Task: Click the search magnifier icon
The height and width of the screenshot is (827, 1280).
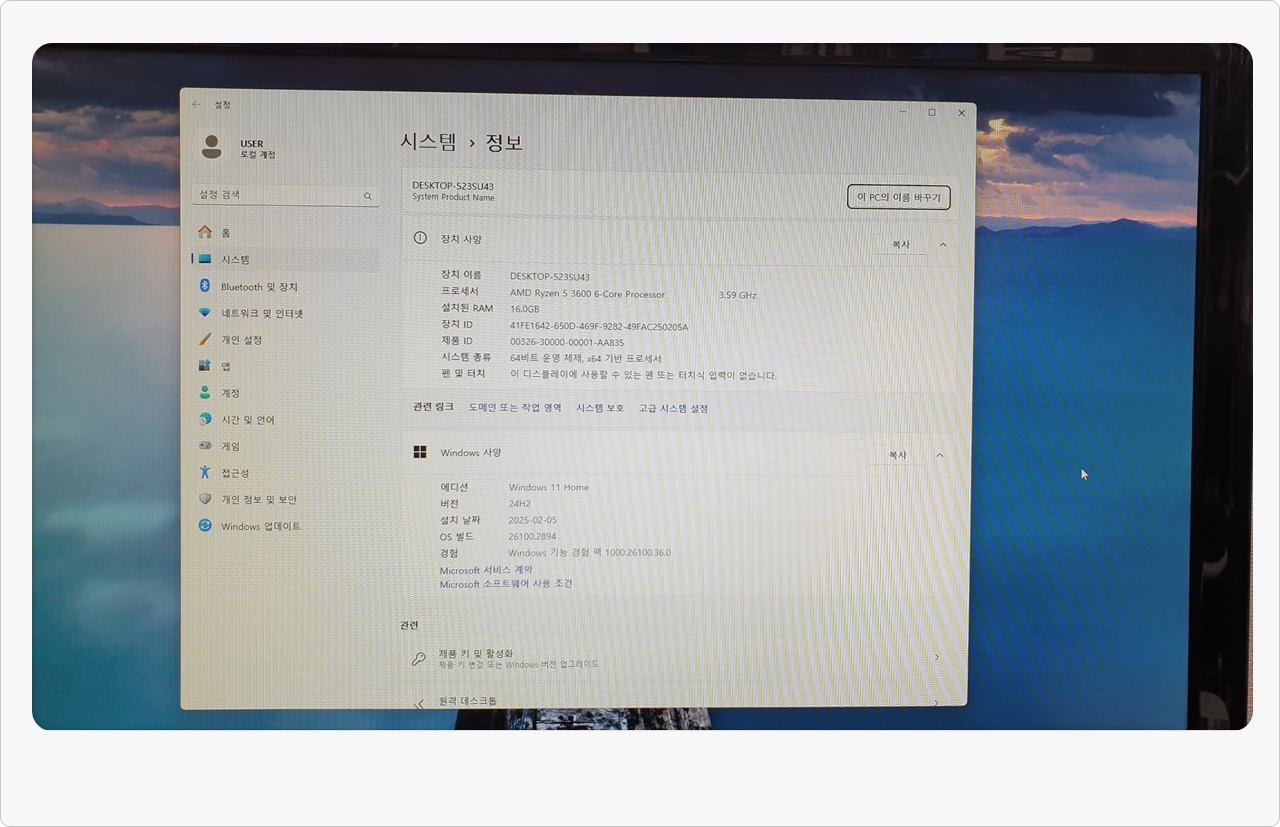Action: [x=367, y=197]
